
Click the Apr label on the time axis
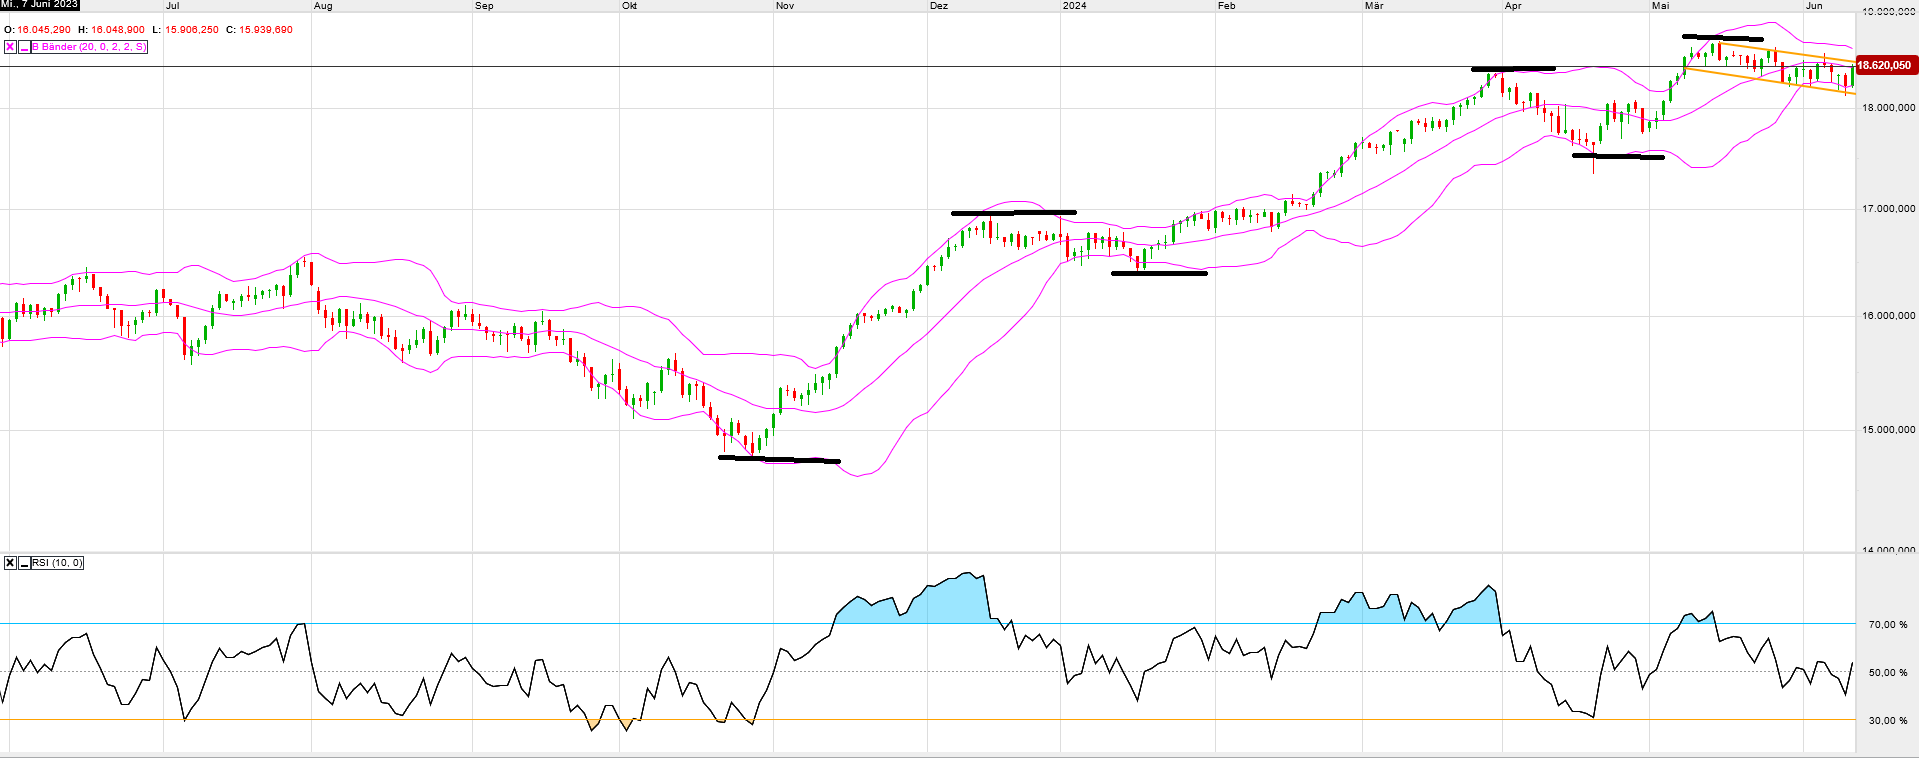1513,6
